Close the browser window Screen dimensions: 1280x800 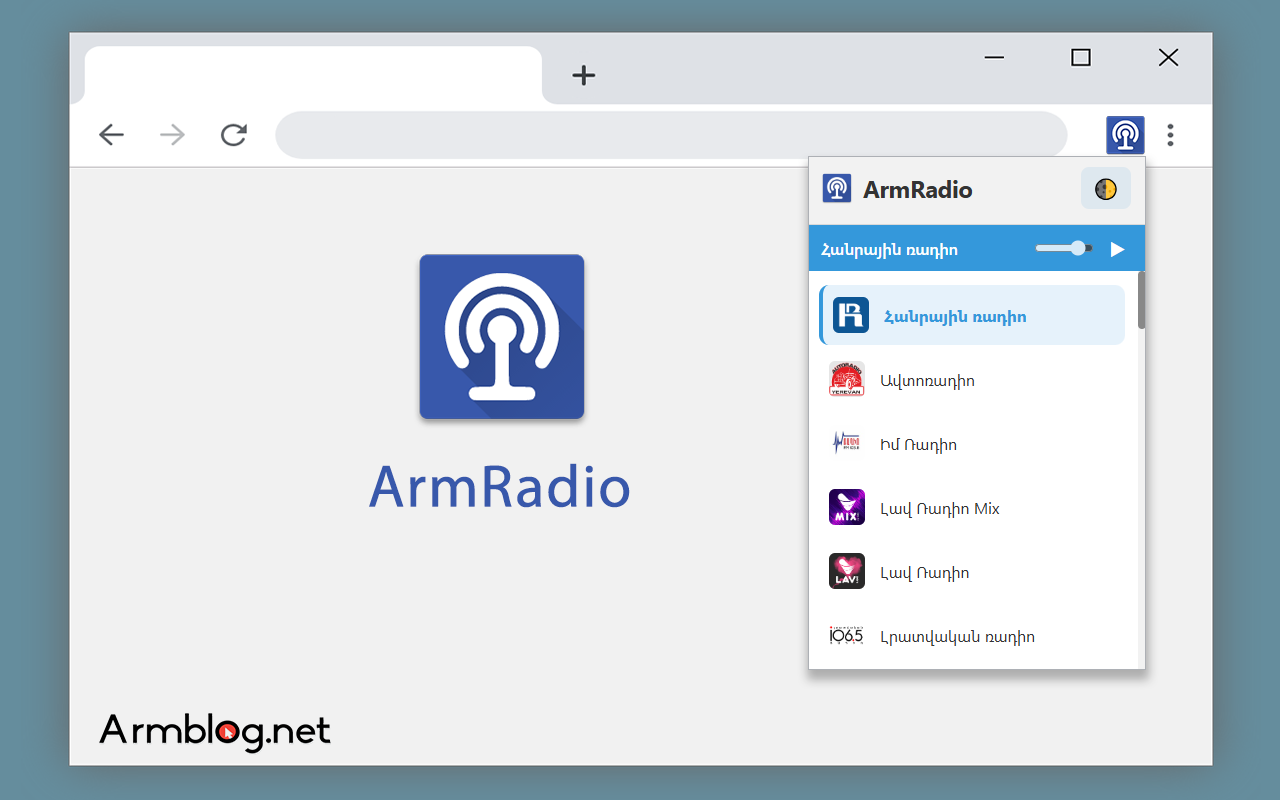pos(1168,58)
